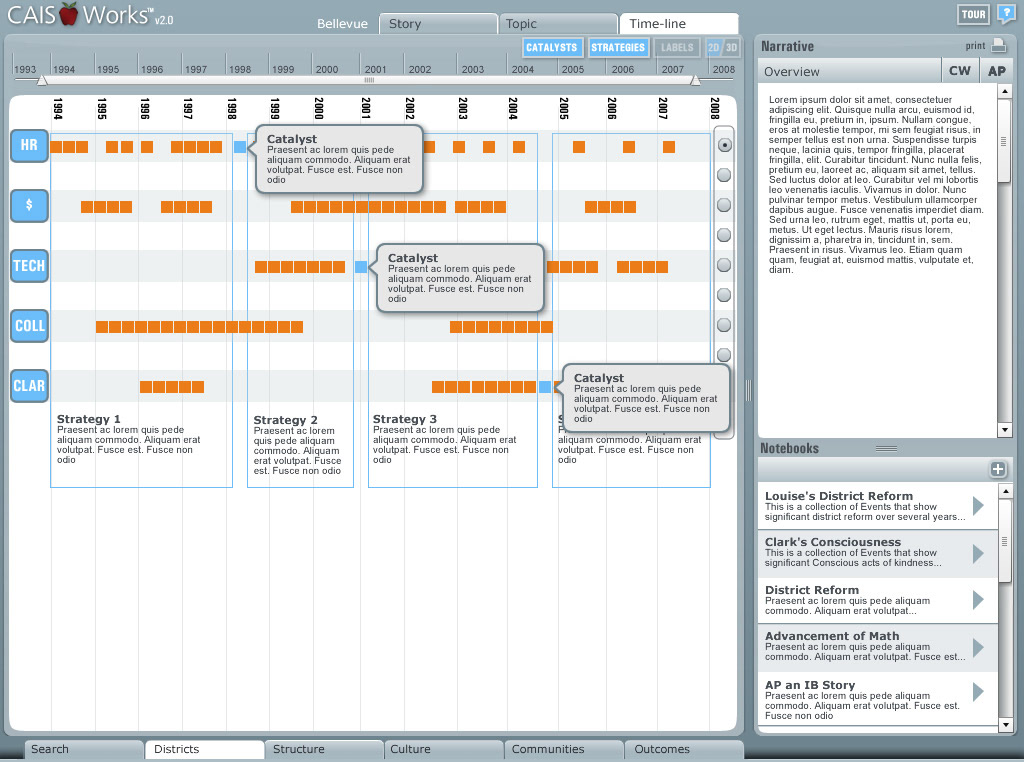
Task: Switch to the Topic tab
Action: point(558,24)
